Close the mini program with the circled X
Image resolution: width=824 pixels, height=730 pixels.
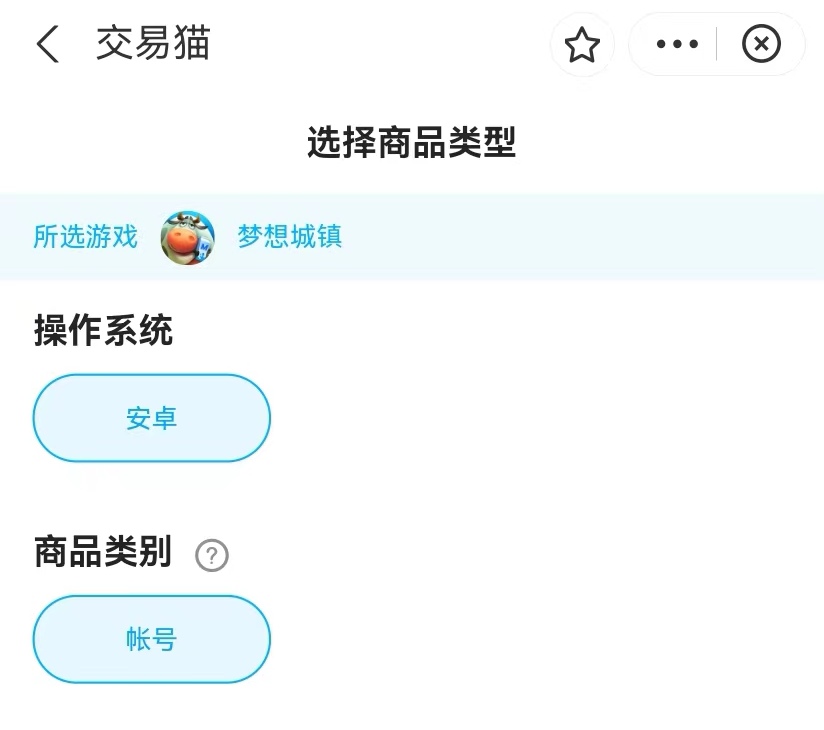tap(761, 45)
